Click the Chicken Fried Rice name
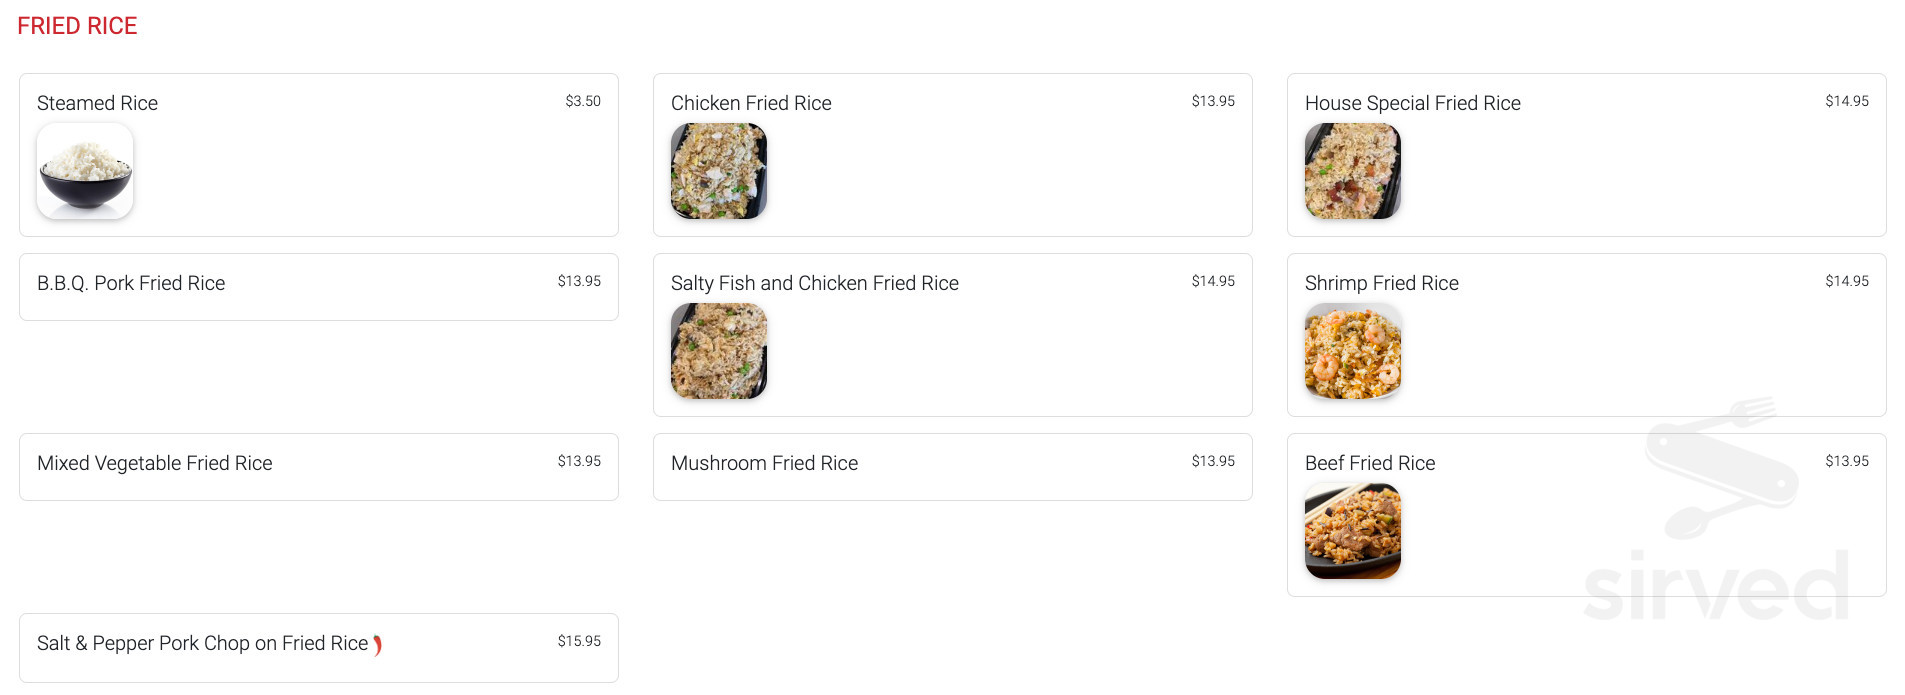1905x695 pixels. pyautogui.click(x=751, y=103)
